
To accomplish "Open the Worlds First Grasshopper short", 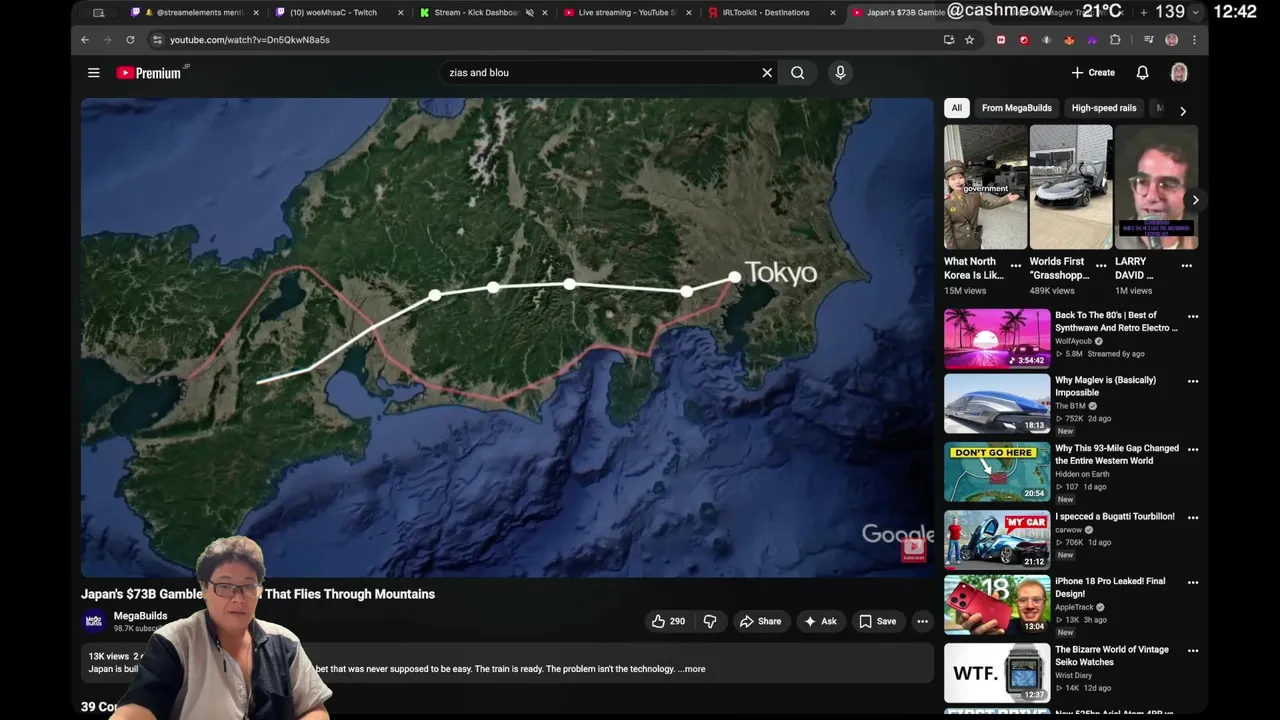I will click(1071, 187).
